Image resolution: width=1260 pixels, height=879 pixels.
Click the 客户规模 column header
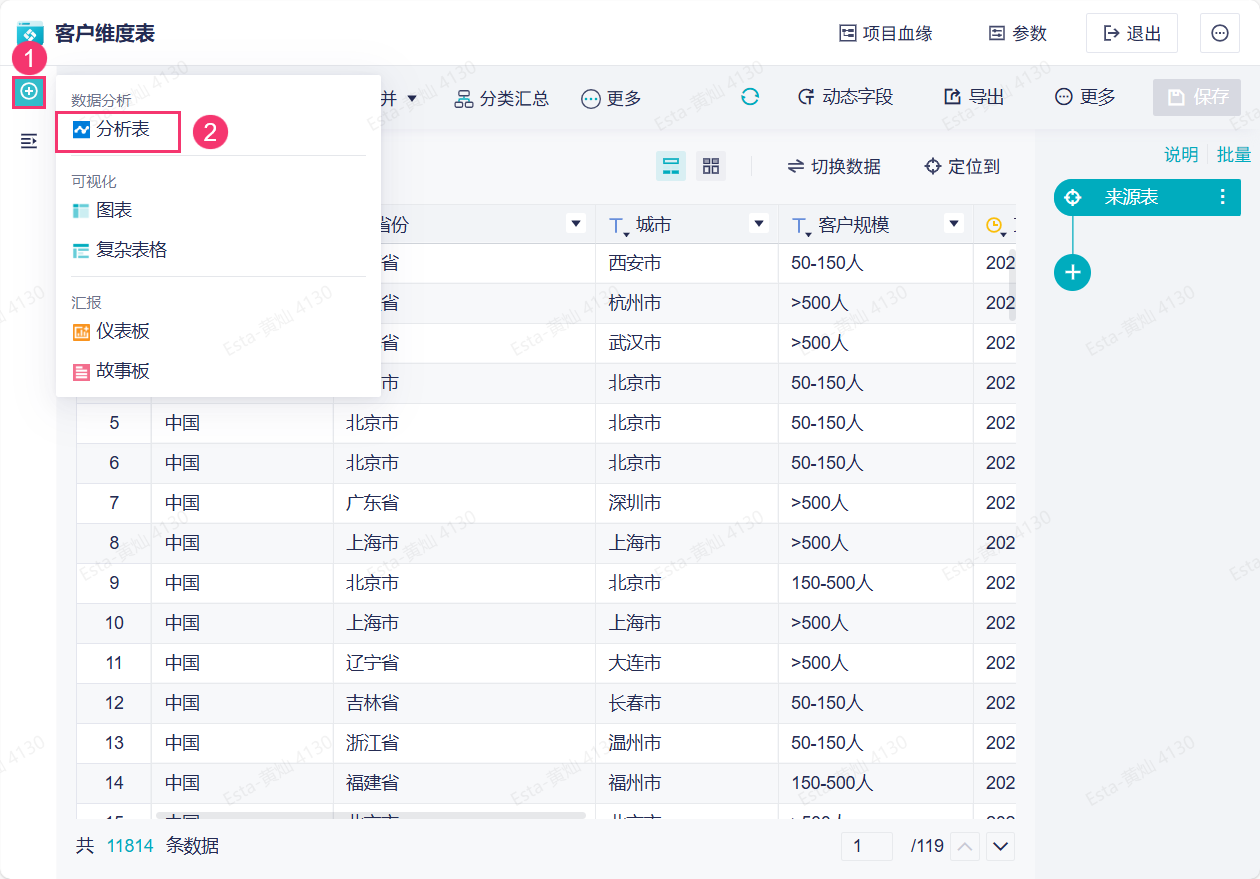(876, 225)
